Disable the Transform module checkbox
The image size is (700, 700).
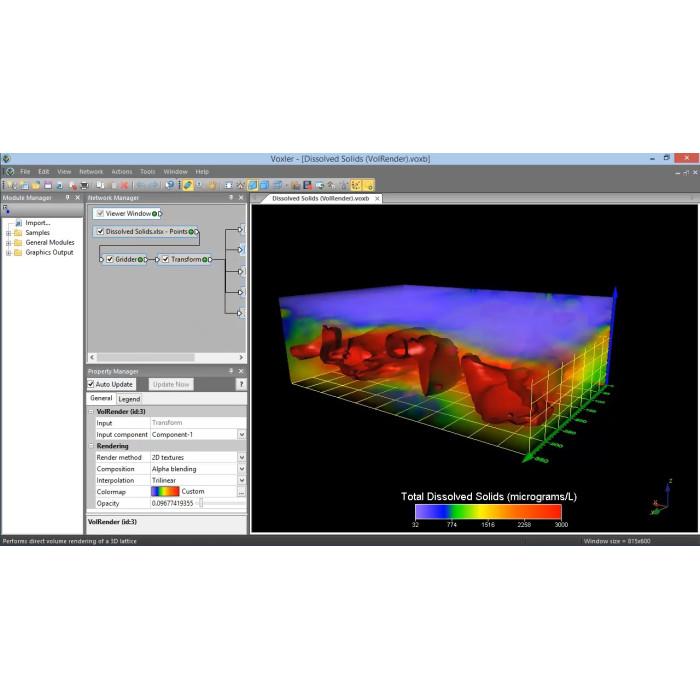point(166,259)
